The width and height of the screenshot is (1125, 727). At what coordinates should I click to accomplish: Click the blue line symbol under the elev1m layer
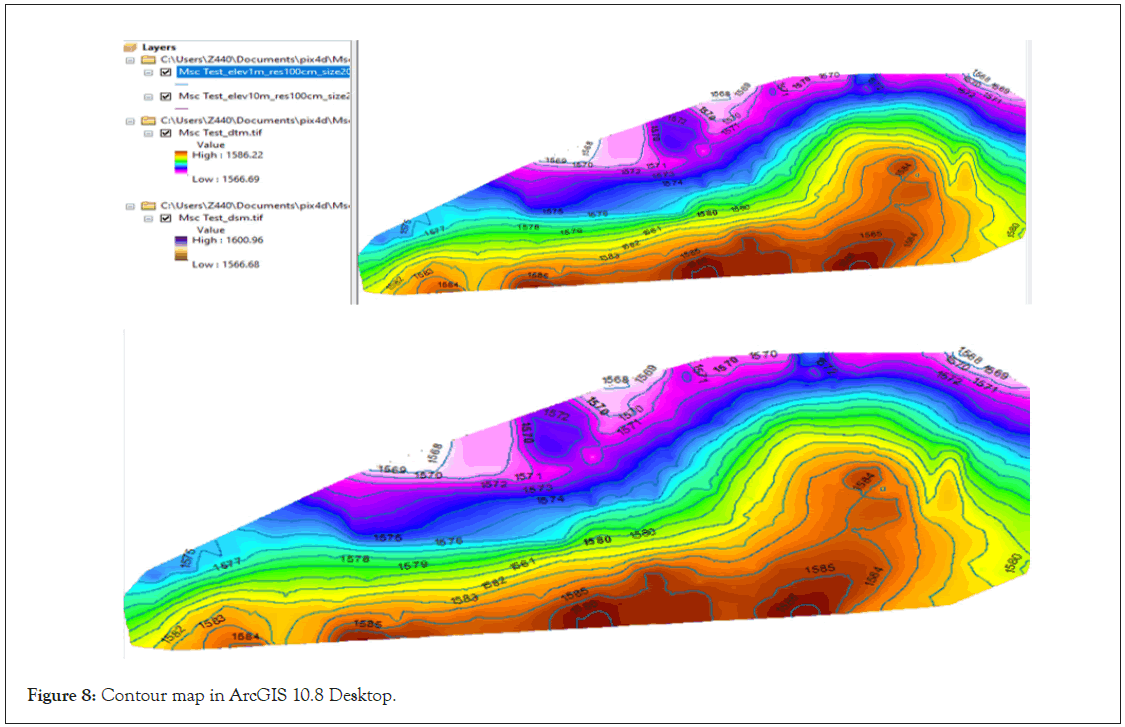click(x=182, y=84)
